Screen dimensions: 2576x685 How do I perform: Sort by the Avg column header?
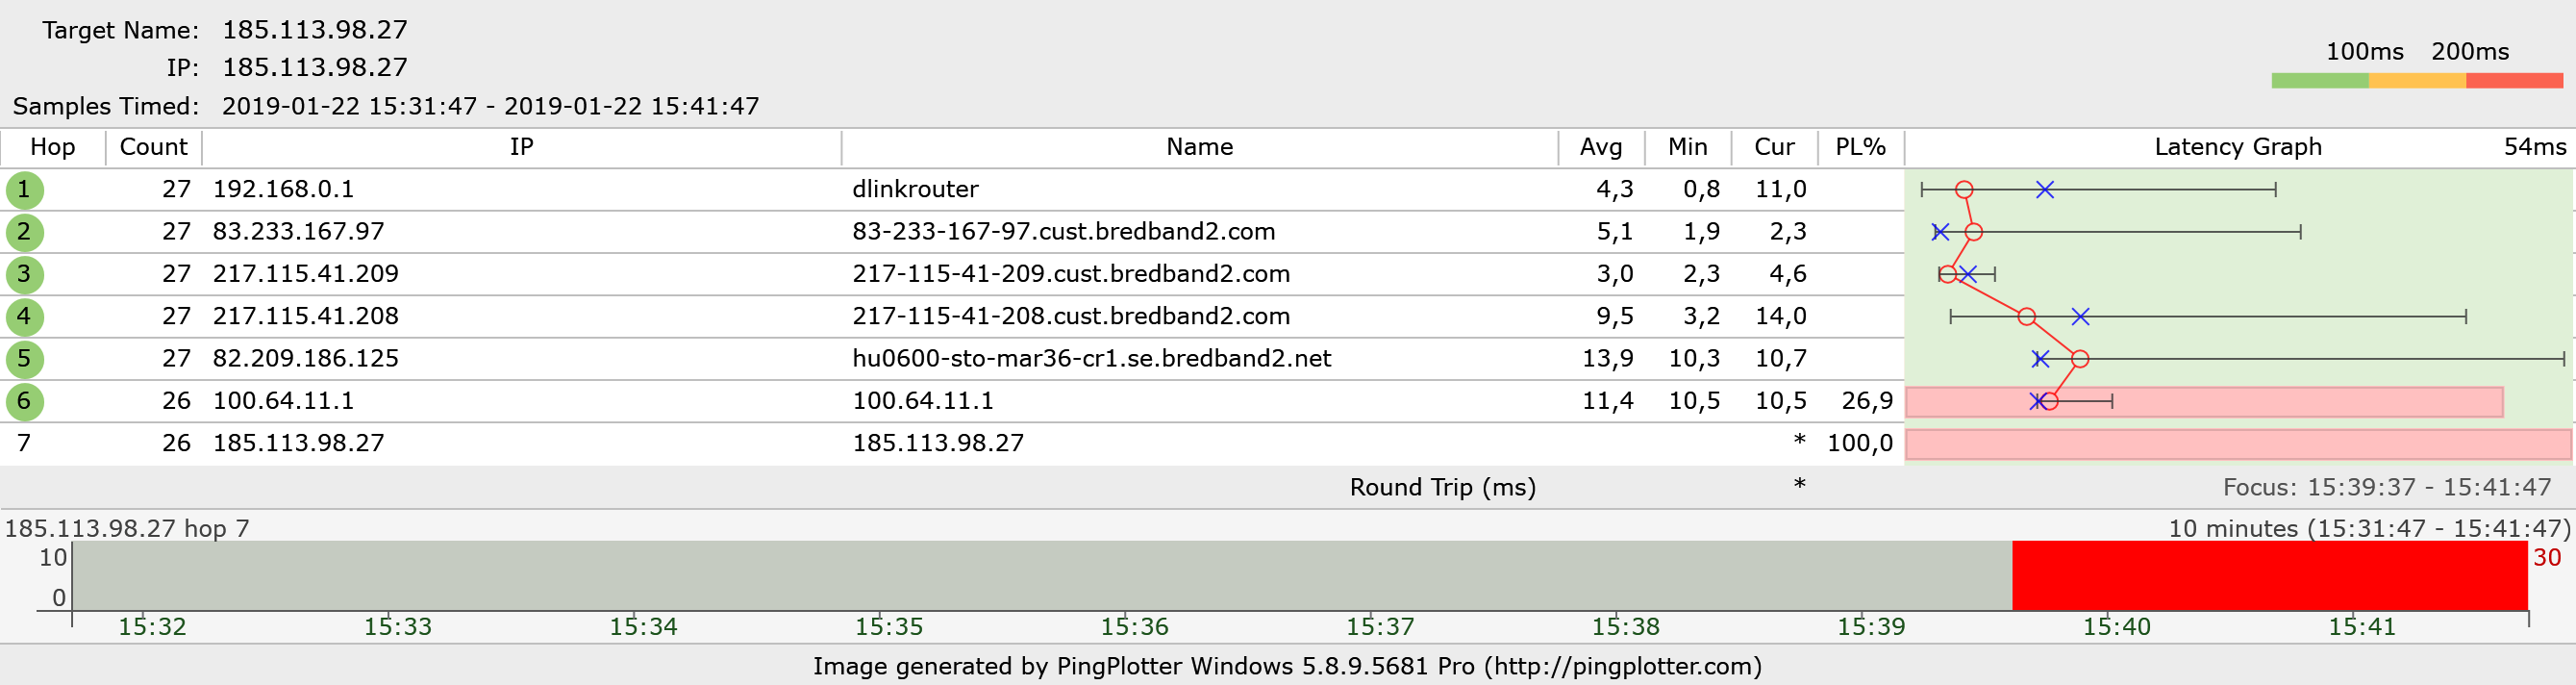(1600, 147)
